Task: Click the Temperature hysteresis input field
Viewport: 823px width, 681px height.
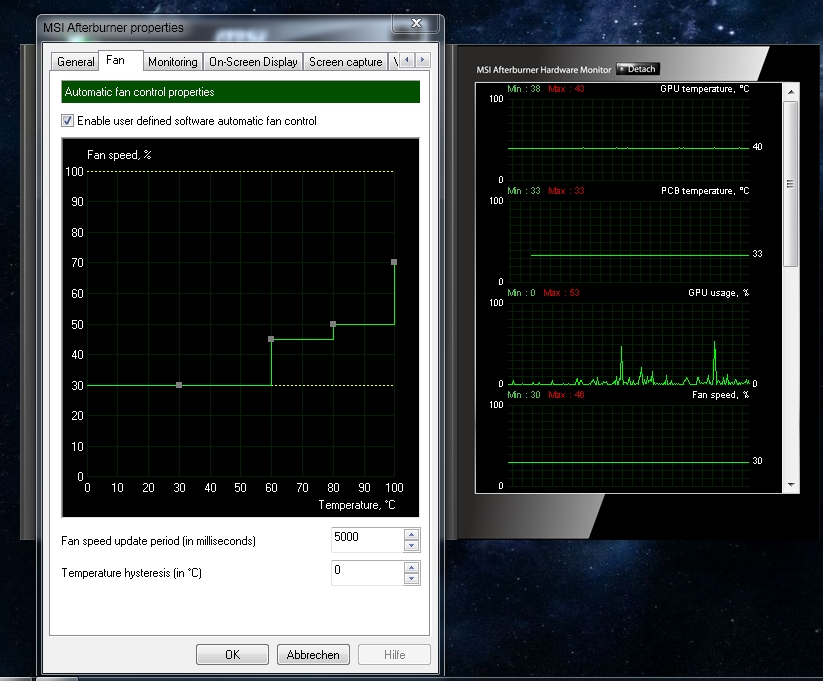Action: 367,573
